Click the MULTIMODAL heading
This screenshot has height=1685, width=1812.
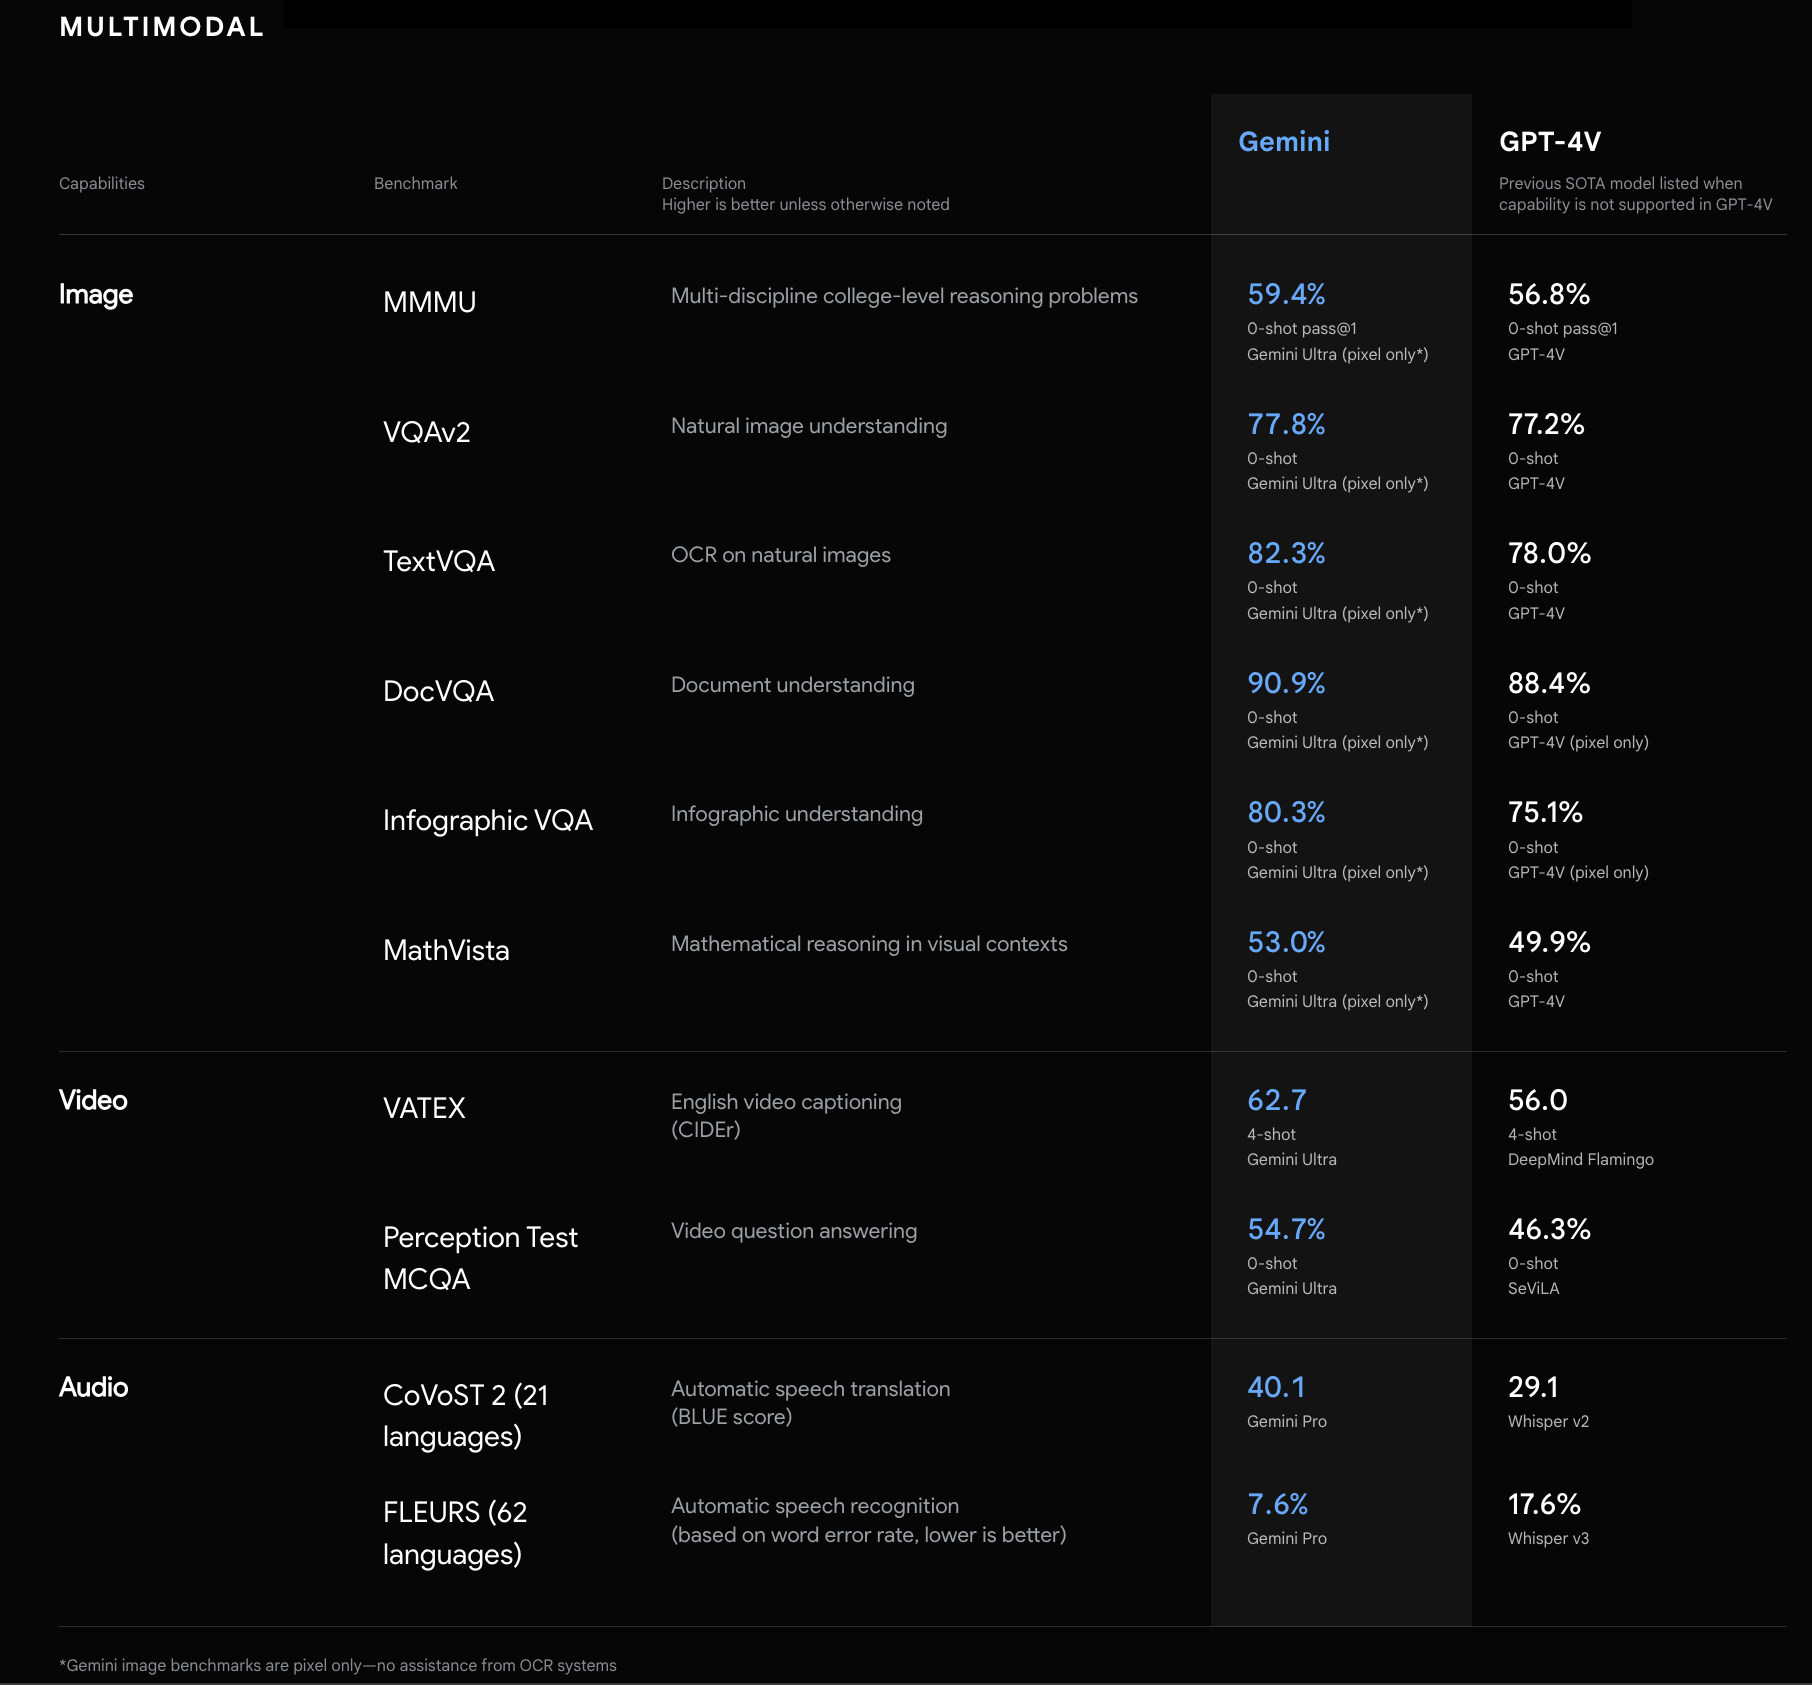click(161, 27)
